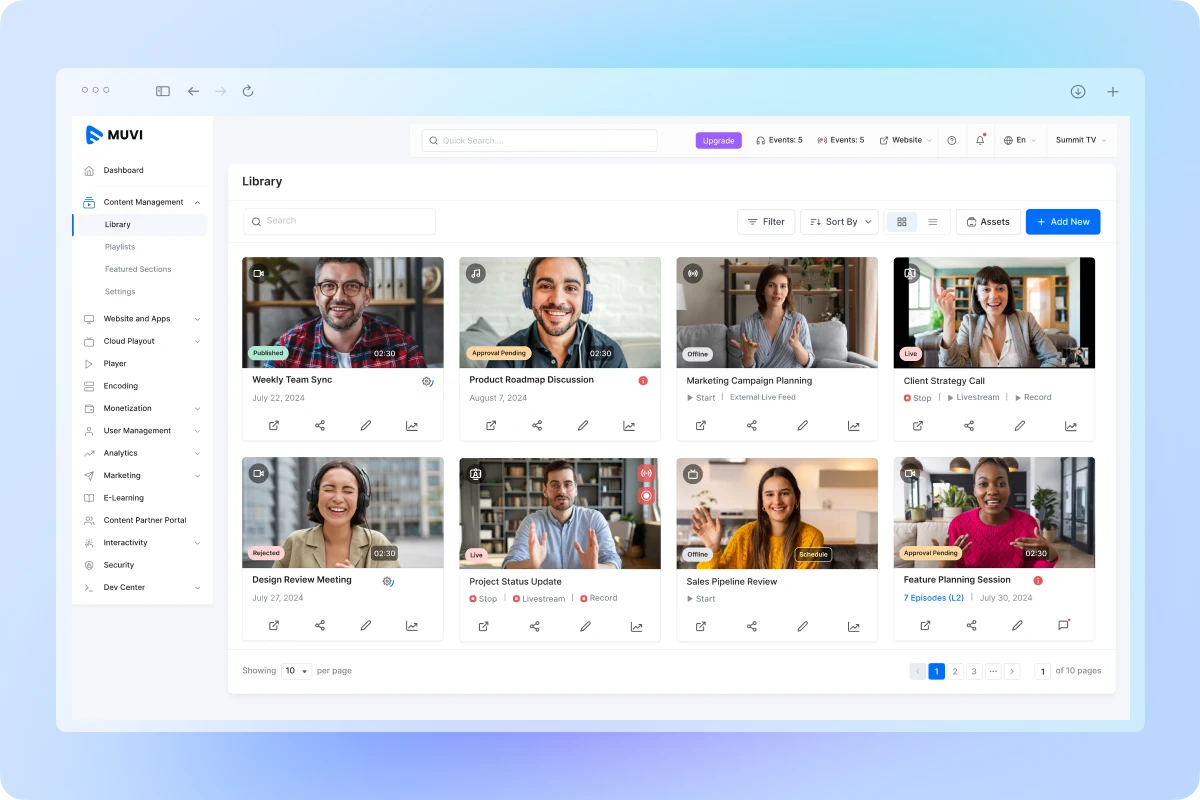
Task: Click the settings gear on Weekly Team Sync
Action: coord(427,381)
